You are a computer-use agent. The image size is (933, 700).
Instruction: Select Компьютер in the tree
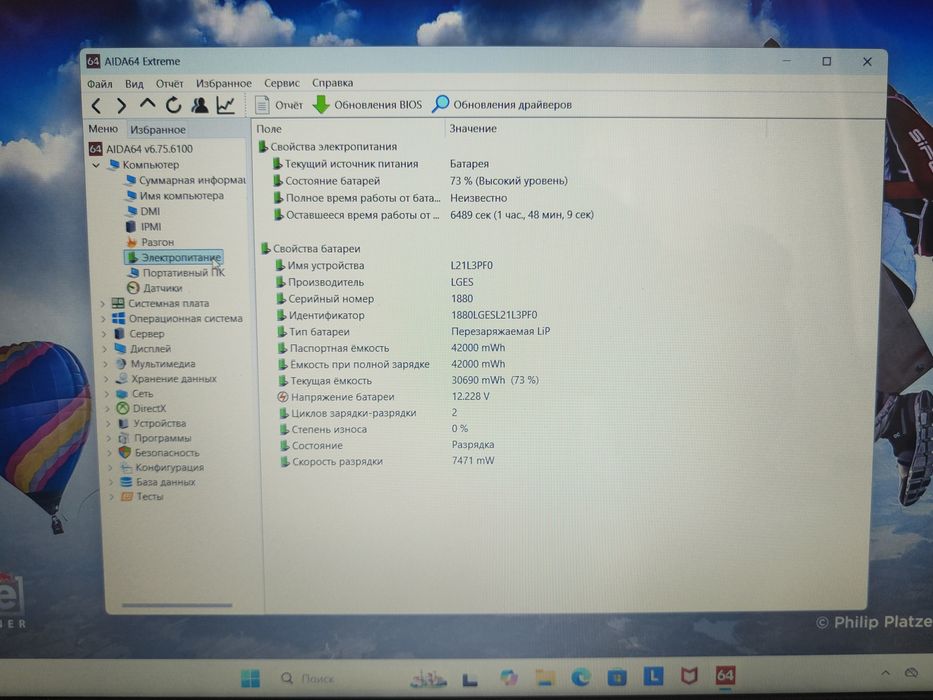click(x=144, y=164)
